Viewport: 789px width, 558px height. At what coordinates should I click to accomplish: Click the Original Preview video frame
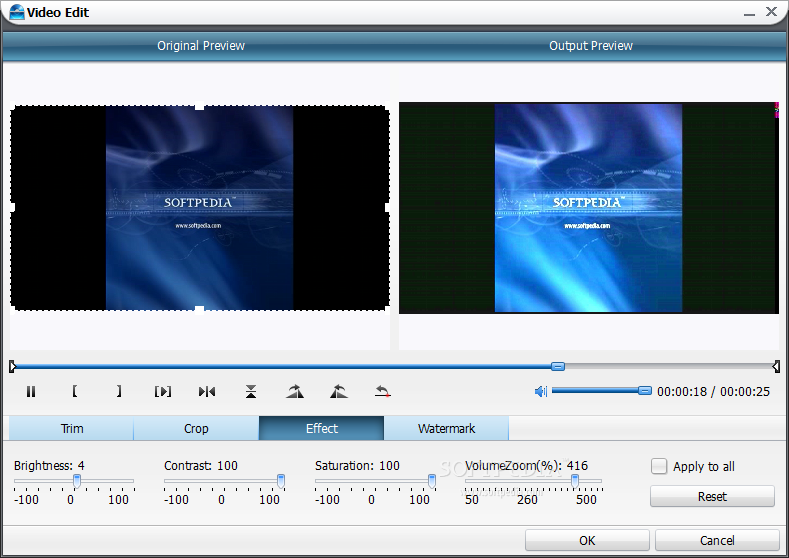tap(200, 208)
